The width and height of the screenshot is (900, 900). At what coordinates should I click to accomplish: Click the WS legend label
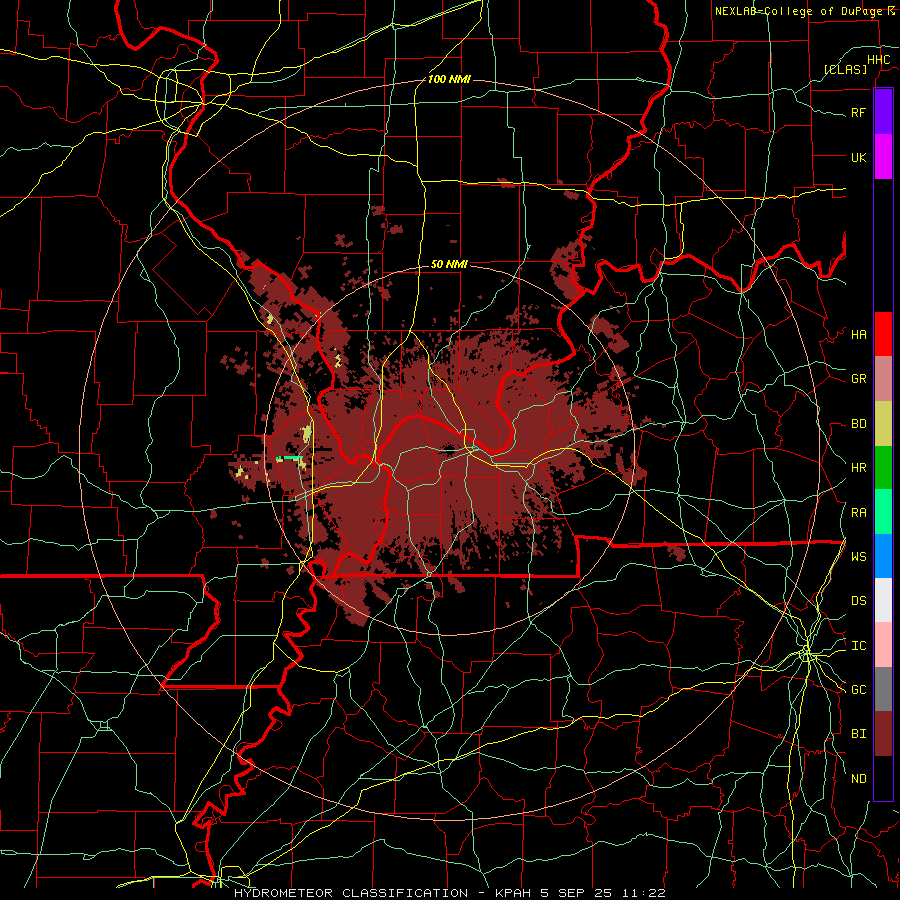[858, 557]
